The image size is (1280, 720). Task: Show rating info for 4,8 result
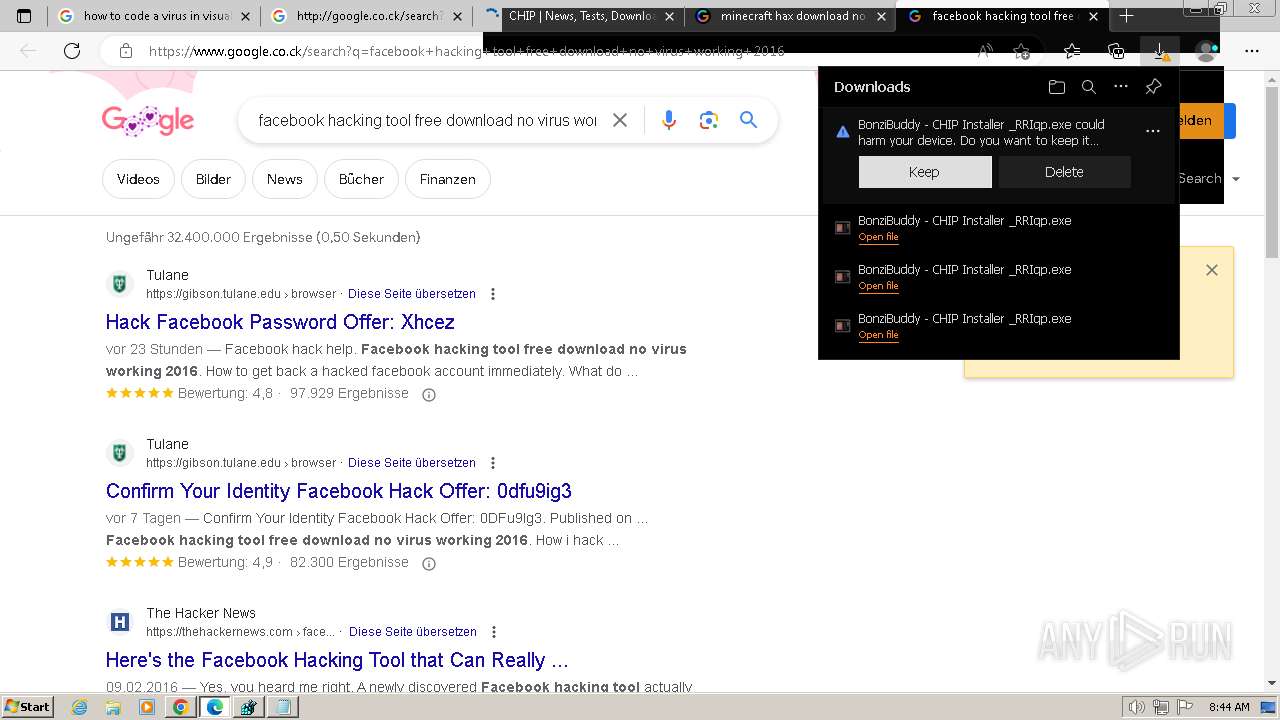429,394
